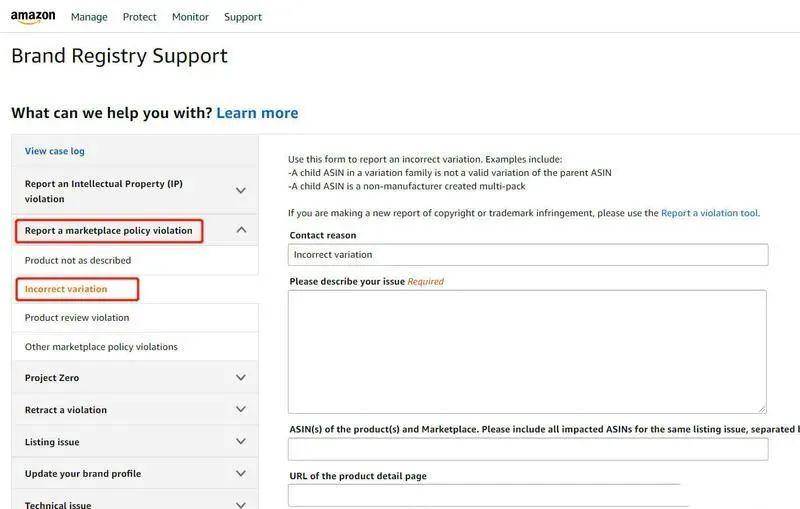800x509 pixels.
Task: Expand the Listing issue section
Action: tap(134, 442)
